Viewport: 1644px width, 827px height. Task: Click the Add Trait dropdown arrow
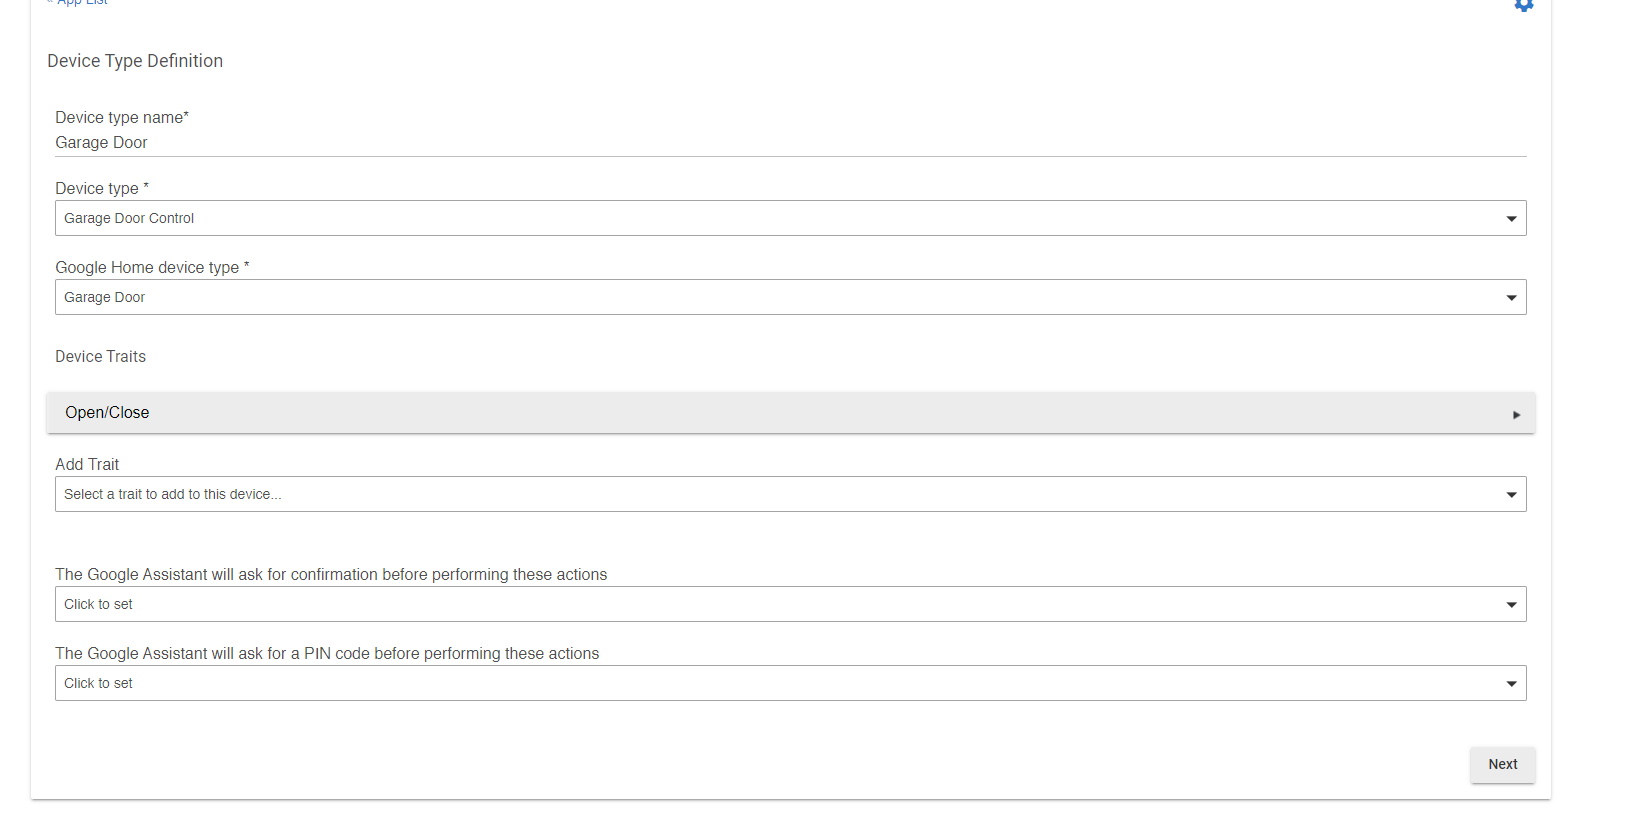tap(1511, 495)
